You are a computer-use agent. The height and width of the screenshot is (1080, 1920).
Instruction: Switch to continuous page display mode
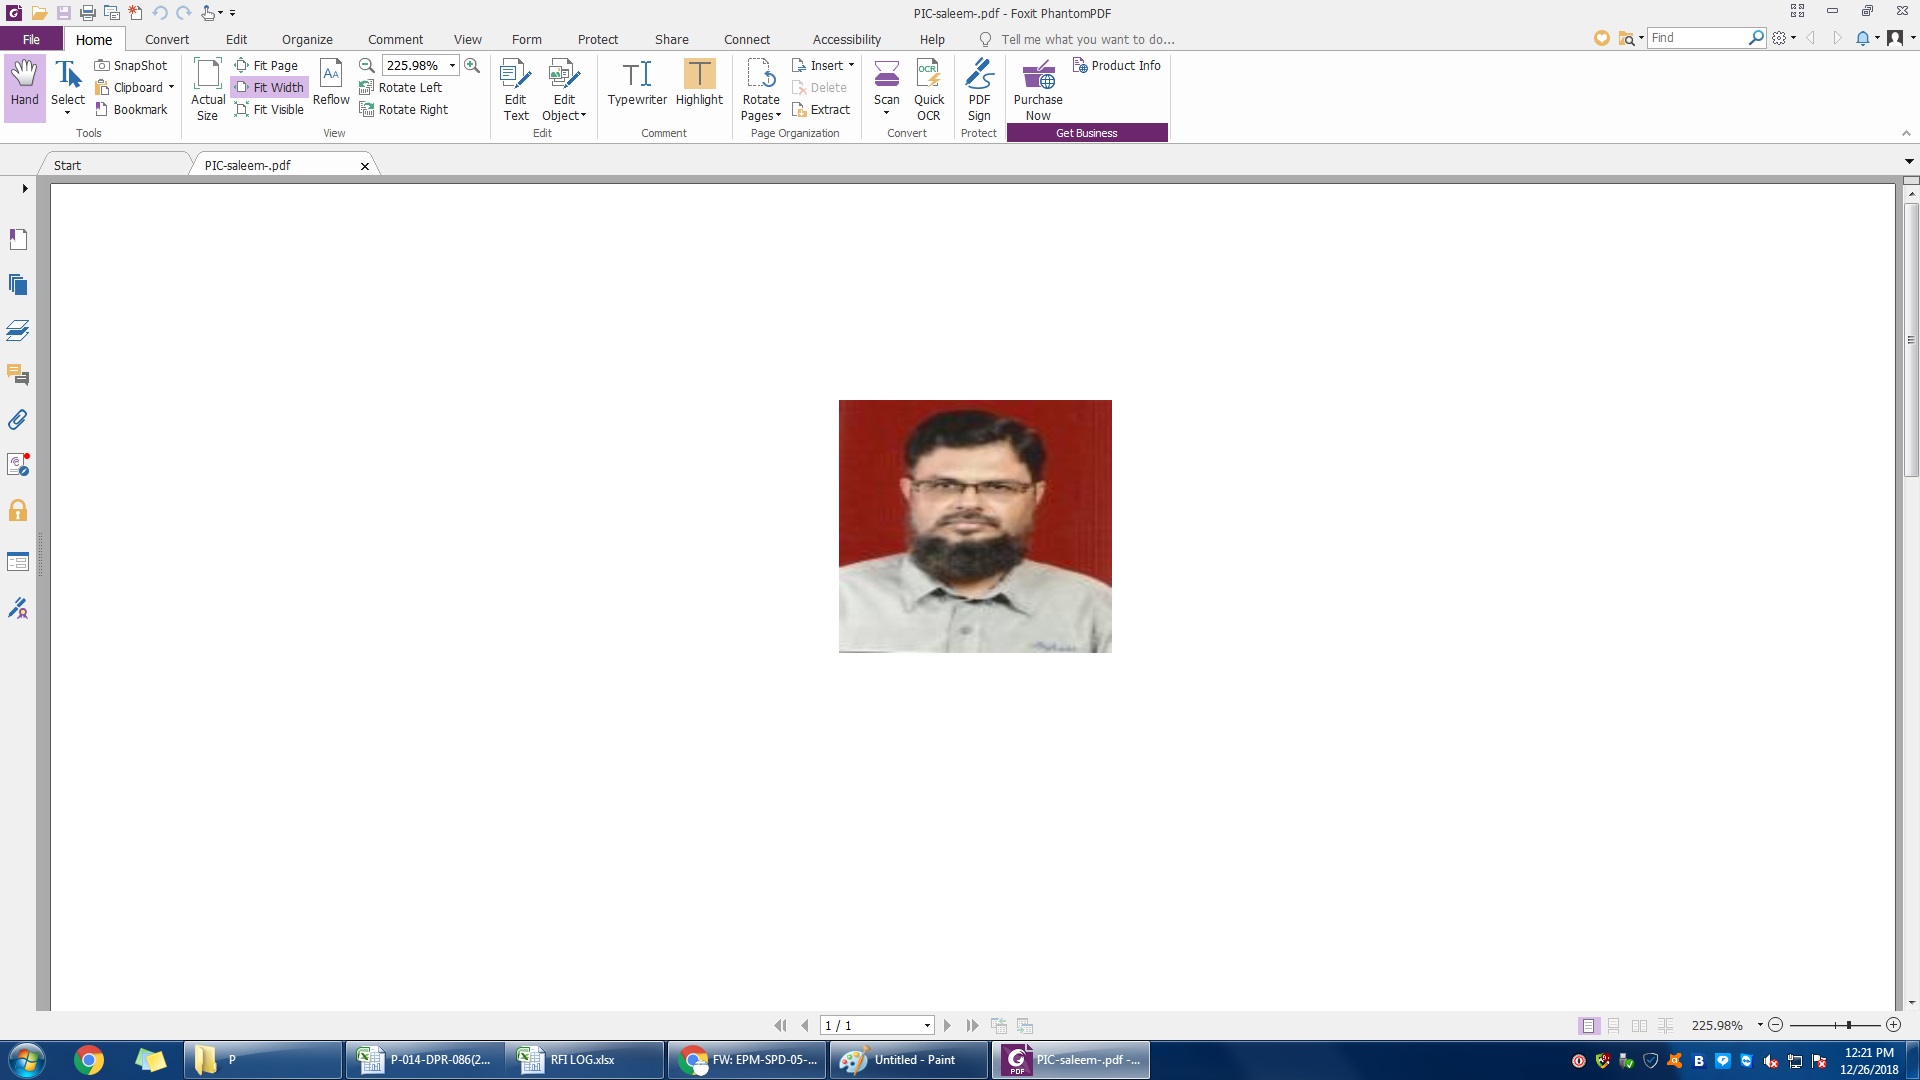click(x=1614, y=1025)
